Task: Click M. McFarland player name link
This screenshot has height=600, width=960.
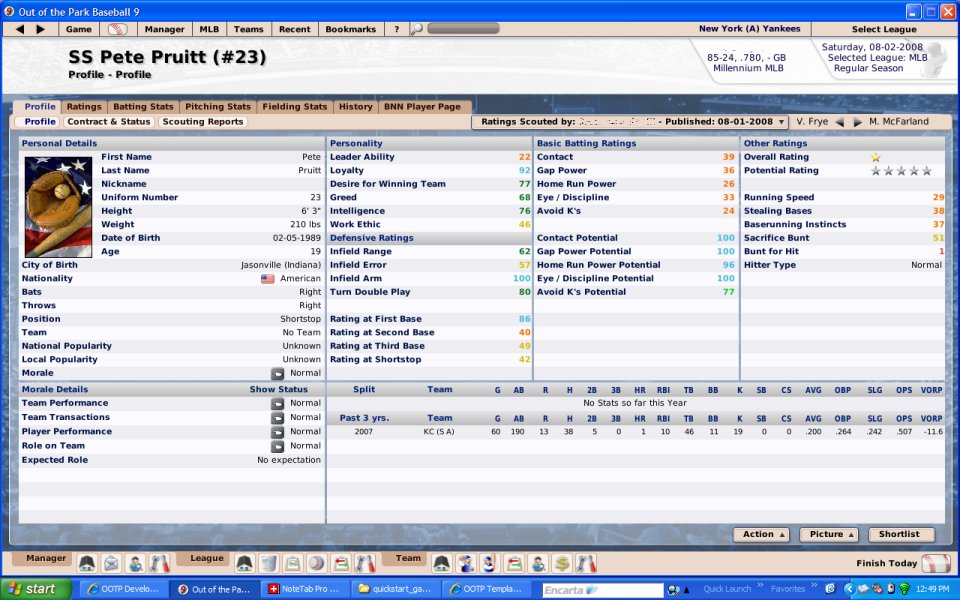Action: (899, 122)
